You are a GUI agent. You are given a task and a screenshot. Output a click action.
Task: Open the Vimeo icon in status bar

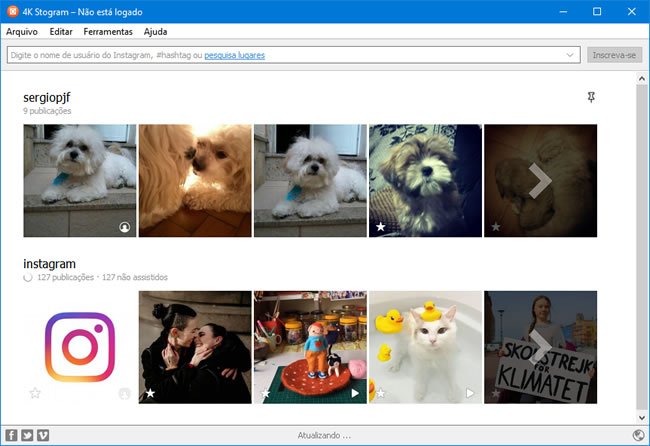(x=43, y=435)
